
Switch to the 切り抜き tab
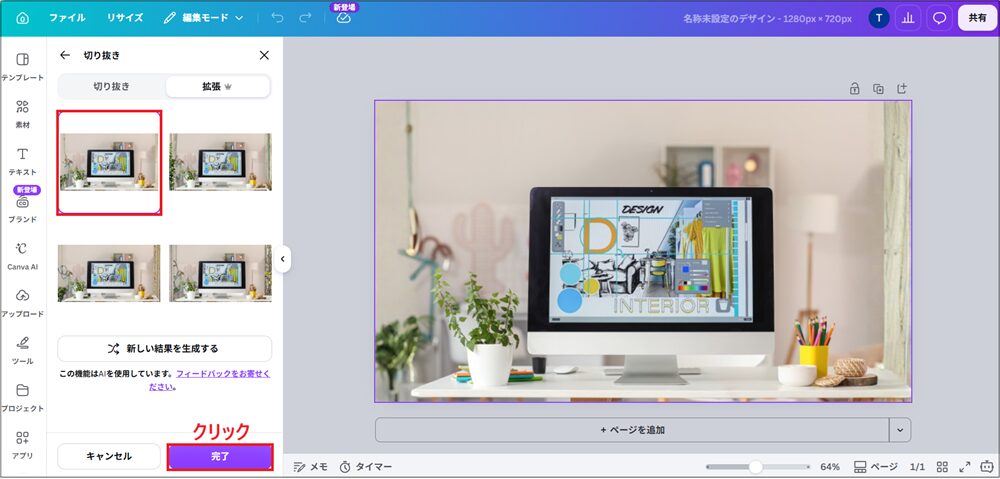pos(112,86)
